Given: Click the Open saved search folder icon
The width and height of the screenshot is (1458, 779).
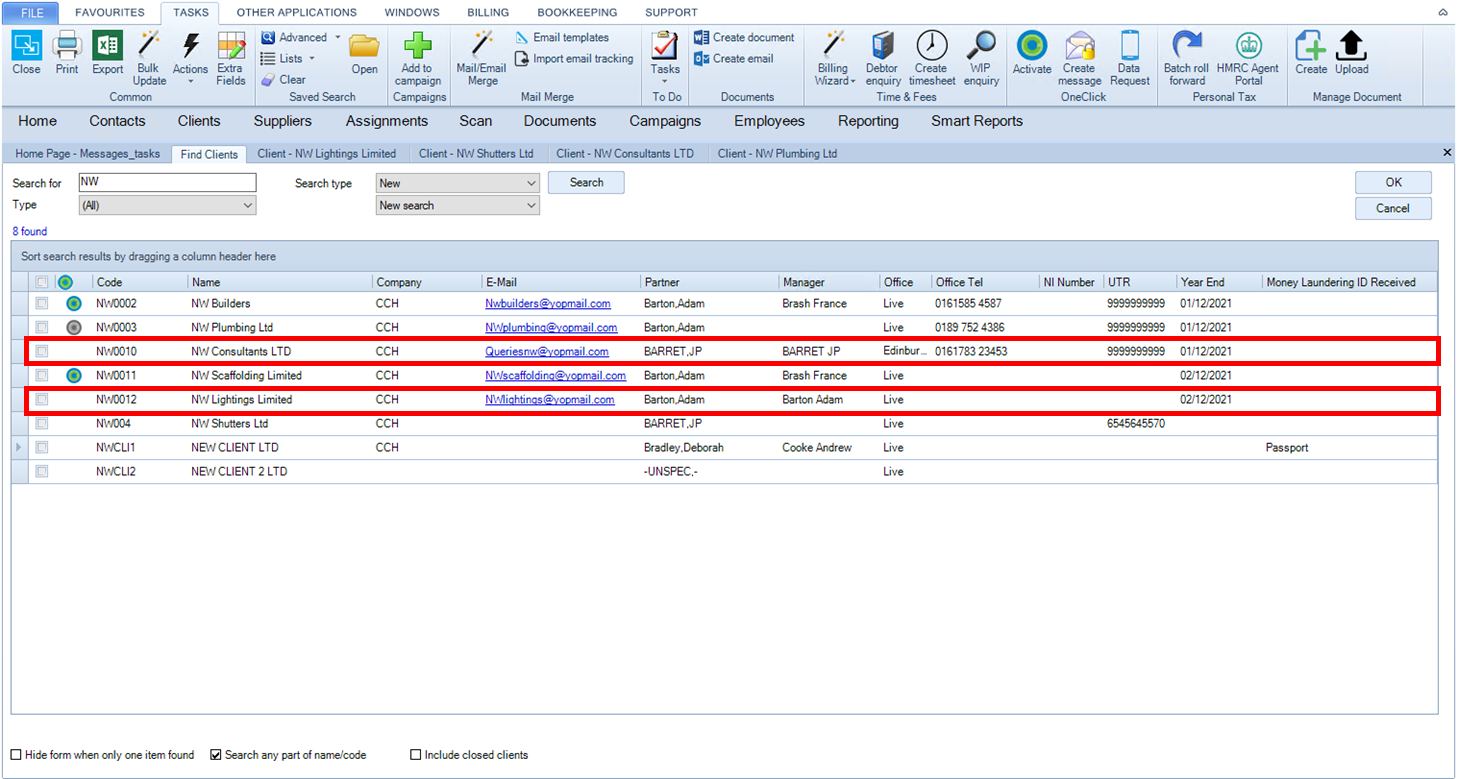Looking at the screenshot, I should [364, 46].
